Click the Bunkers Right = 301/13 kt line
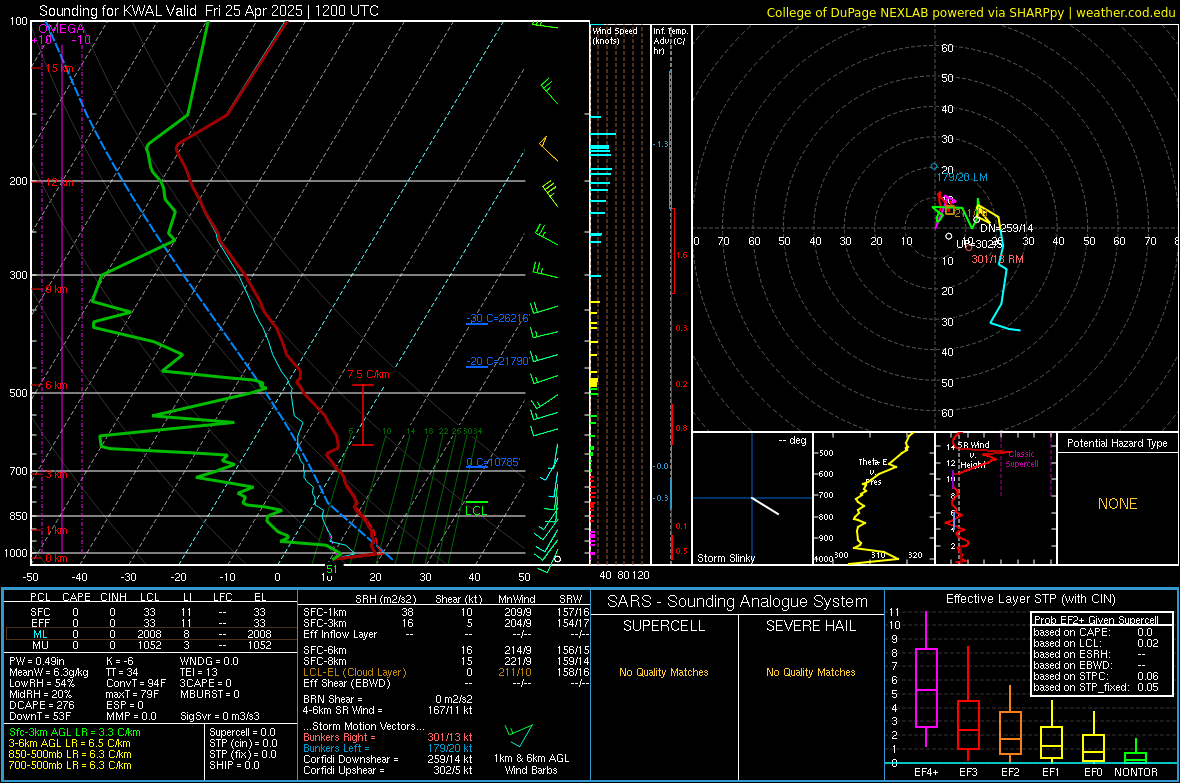 388,737
